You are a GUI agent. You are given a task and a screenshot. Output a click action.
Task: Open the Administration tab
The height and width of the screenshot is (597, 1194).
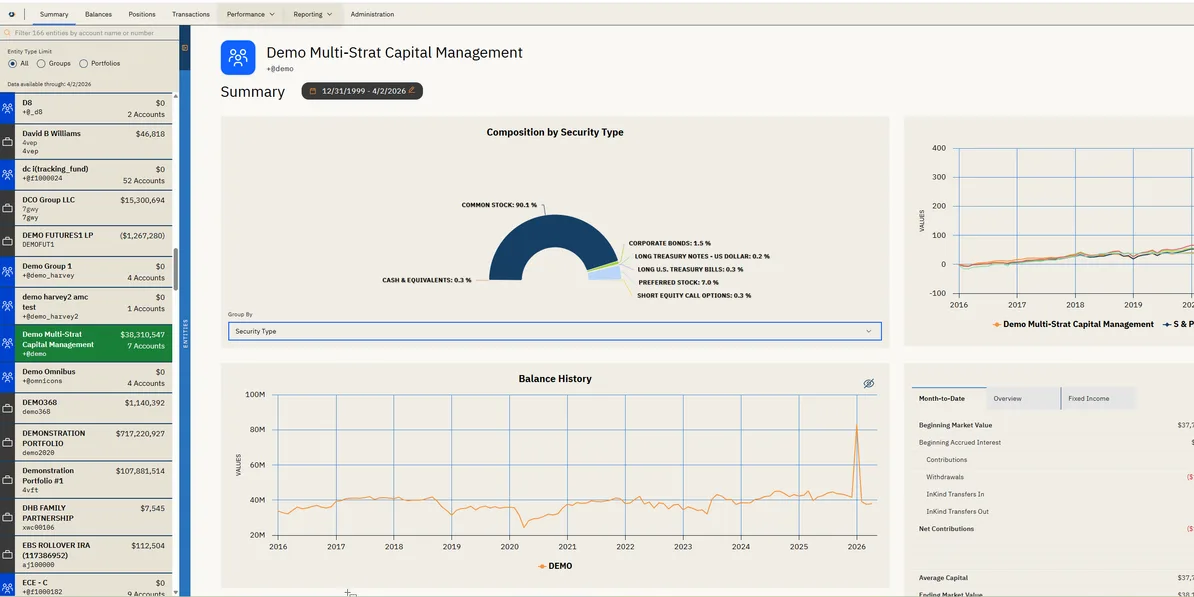(372, 14)
